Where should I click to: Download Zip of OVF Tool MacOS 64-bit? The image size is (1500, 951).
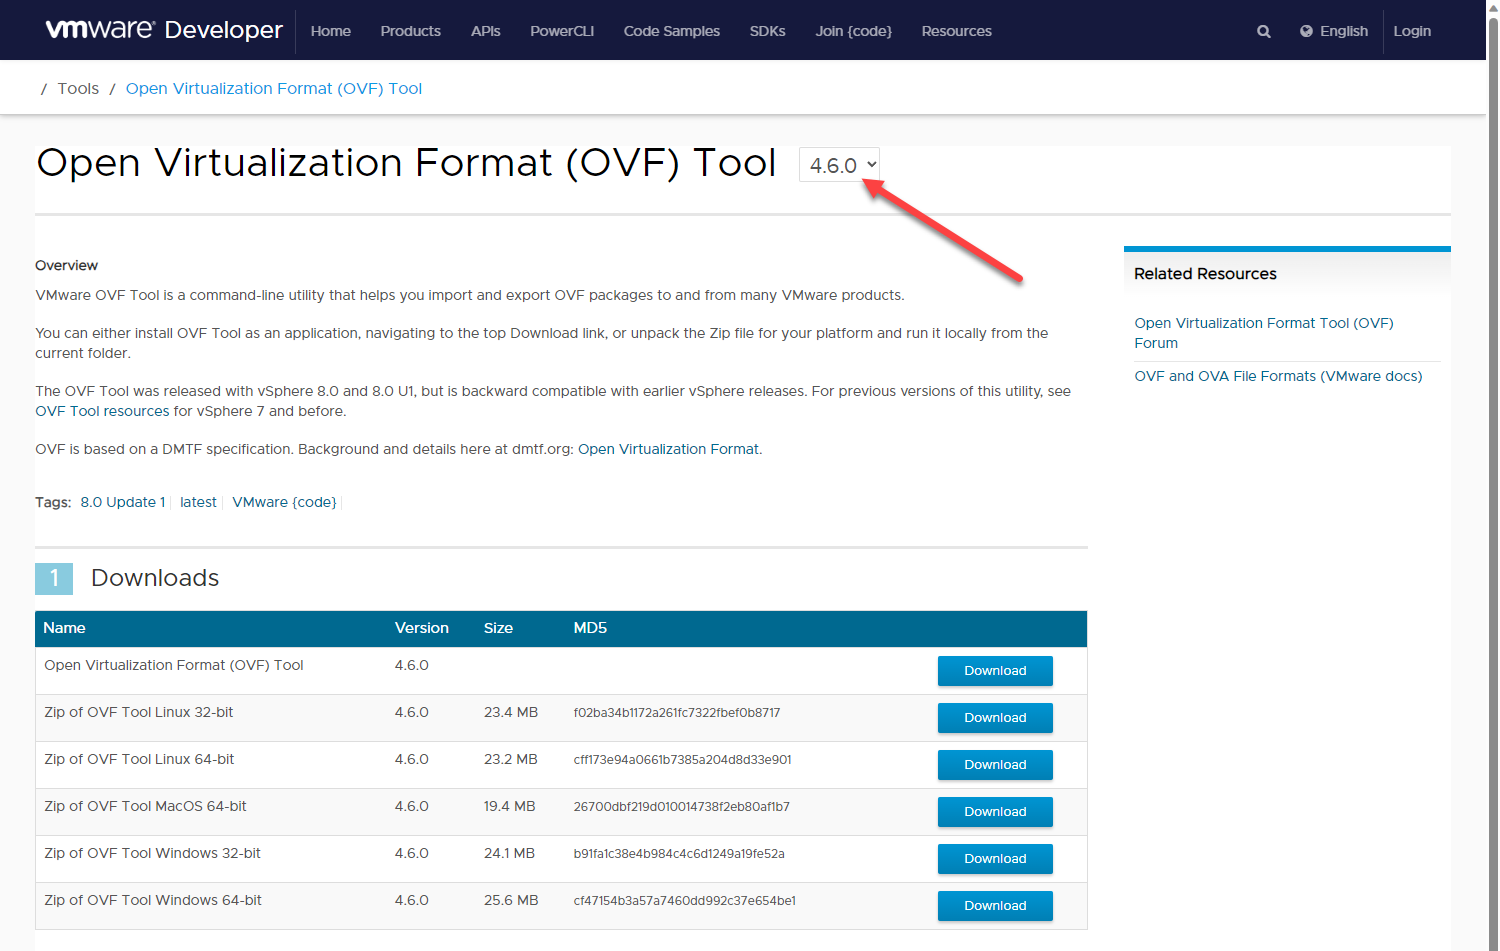[995, 812]
